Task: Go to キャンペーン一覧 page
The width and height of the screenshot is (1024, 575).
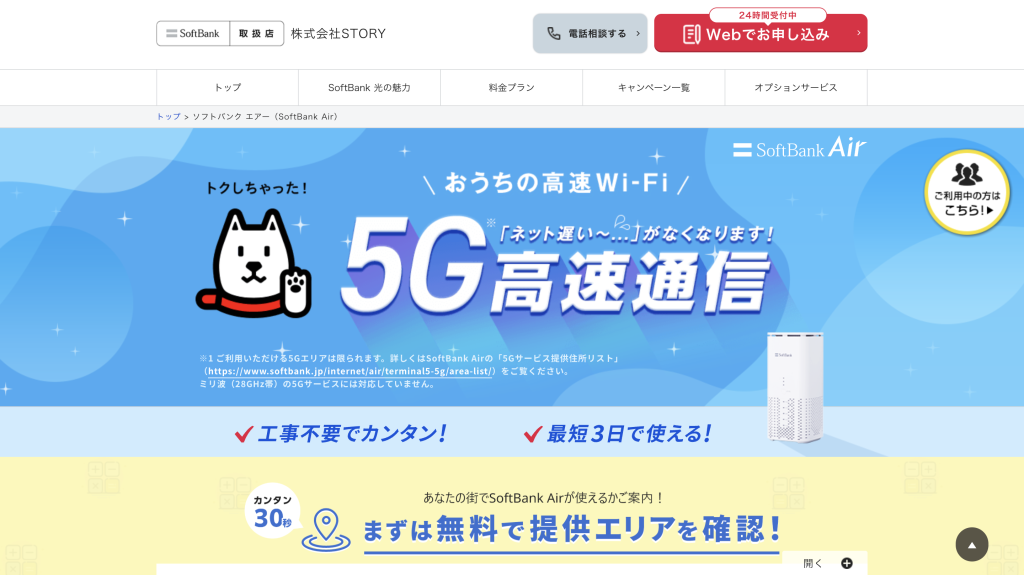Action: click(654, 88)
